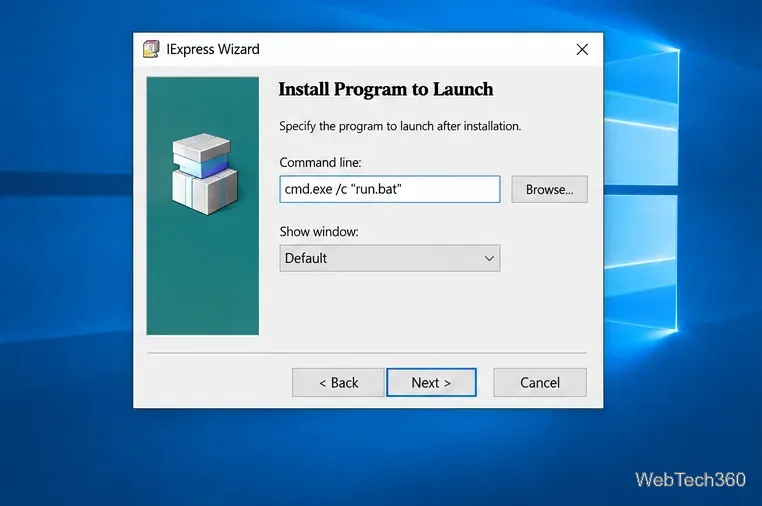
Task: Proceed with the Next > button
Action: point(432,383)
